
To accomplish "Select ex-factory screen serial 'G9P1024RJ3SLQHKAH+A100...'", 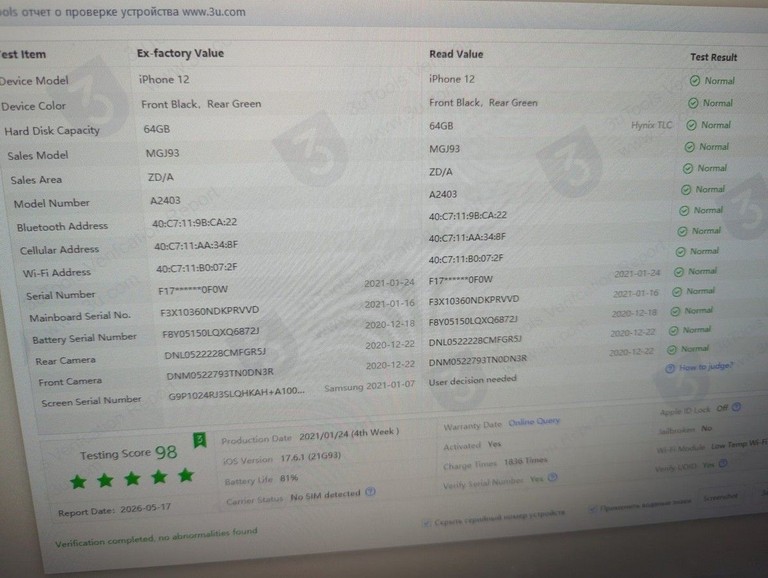I will point(237,393).
